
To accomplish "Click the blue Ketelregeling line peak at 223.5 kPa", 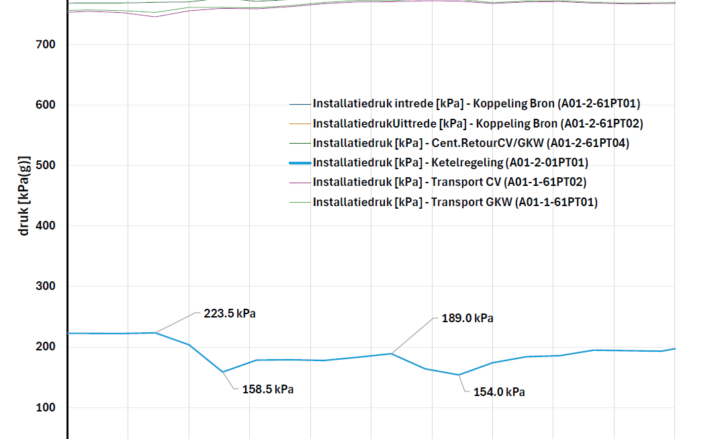I will tap(156, 333).
